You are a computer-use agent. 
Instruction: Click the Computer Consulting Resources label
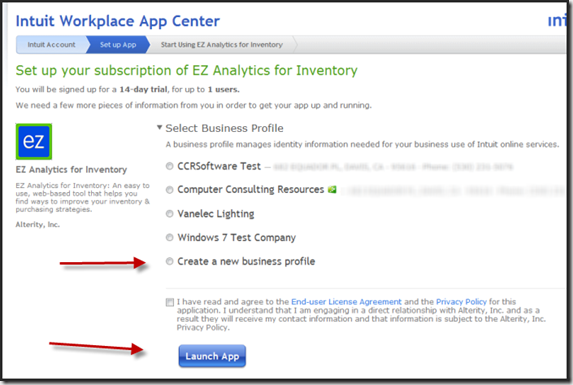point(251,190)
